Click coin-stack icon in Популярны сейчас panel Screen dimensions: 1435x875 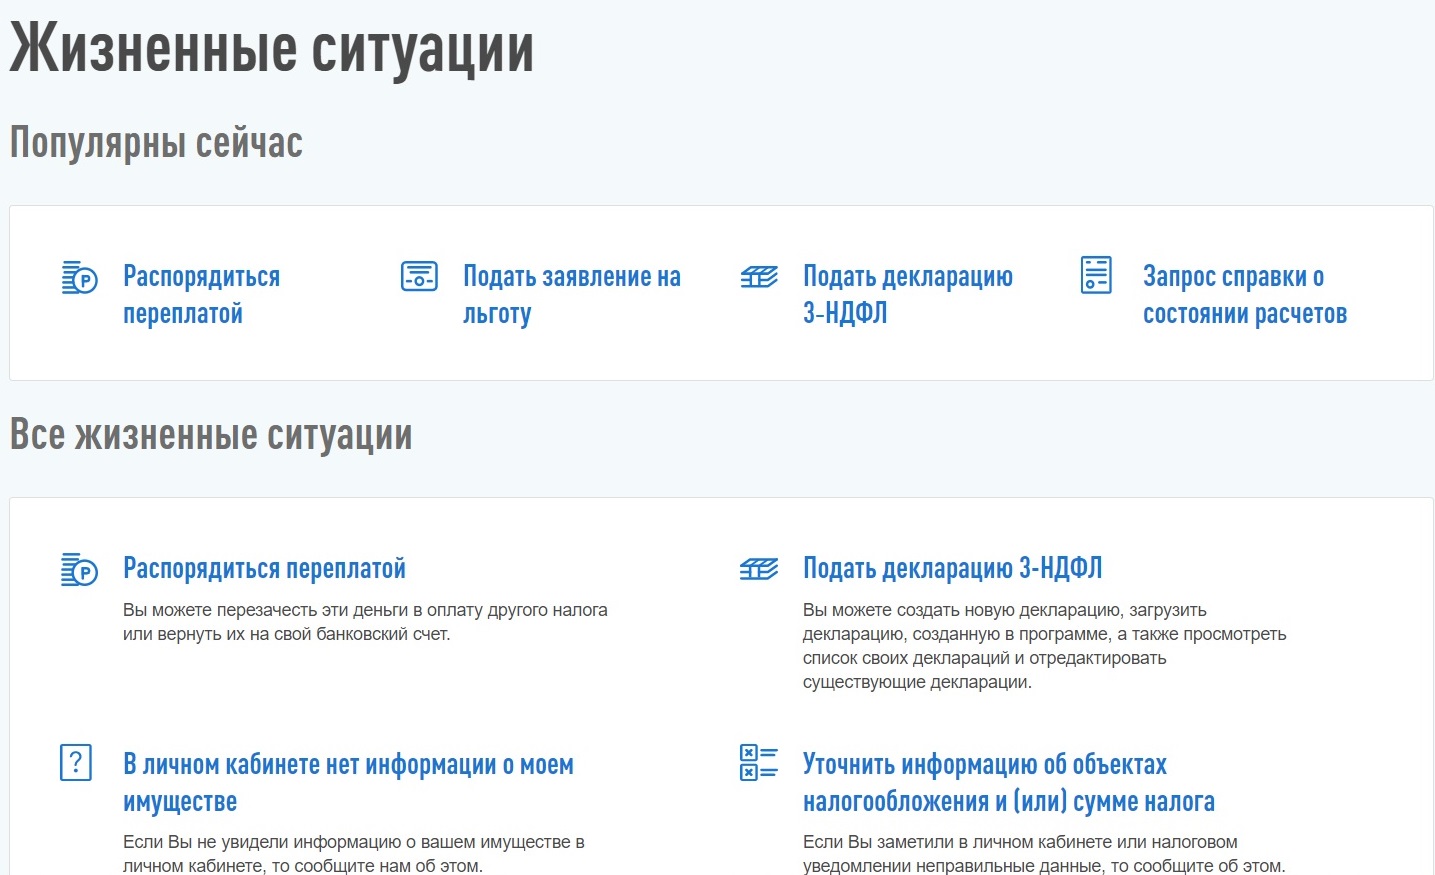point(79,277)
